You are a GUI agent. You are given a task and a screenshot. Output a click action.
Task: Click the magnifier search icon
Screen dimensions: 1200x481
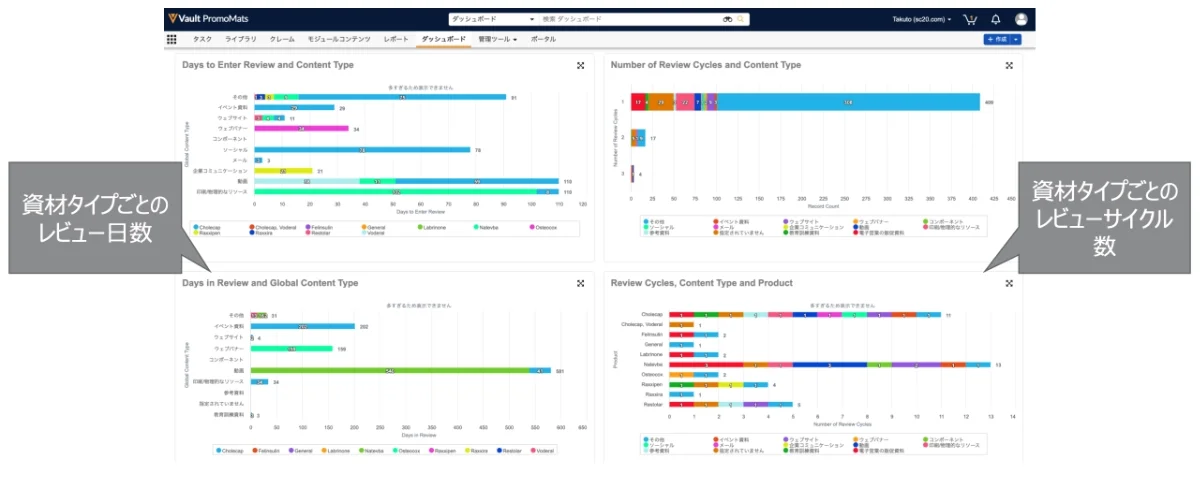coord(742,19)
